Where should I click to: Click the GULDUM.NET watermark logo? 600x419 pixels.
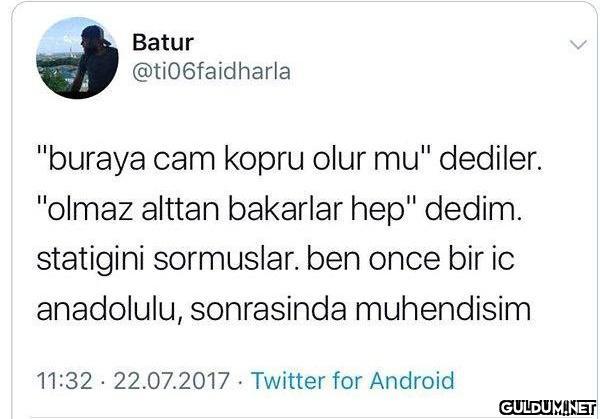[x=548, y=408]
